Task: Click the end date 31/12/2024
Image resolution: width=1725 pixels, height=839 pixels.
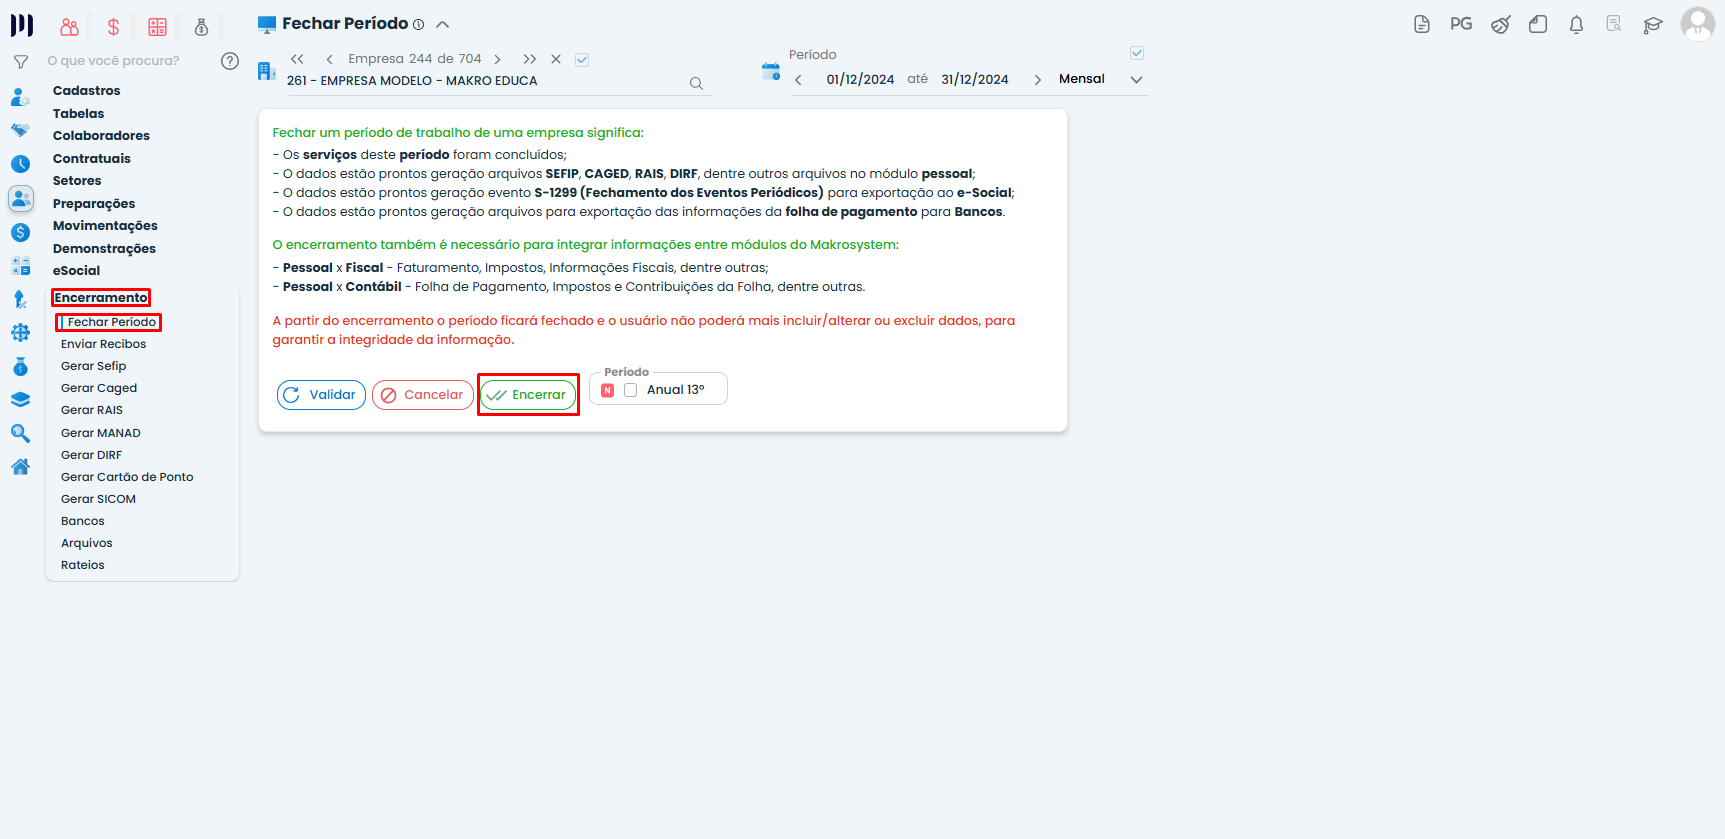Action: [x=974, y=80]
